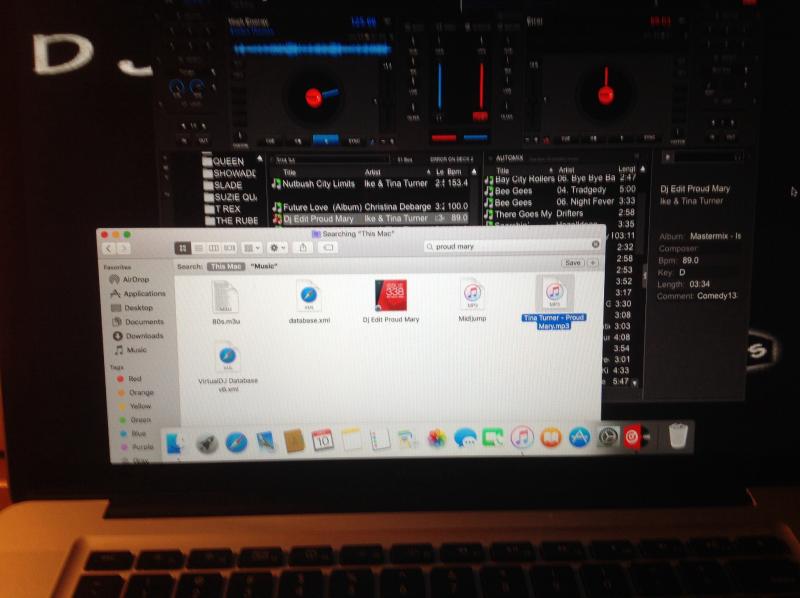This screenshot has height=598, width=800.
Task: Open SLADE folder in VirtualDJ browser
Action: (x=223, y=185)
